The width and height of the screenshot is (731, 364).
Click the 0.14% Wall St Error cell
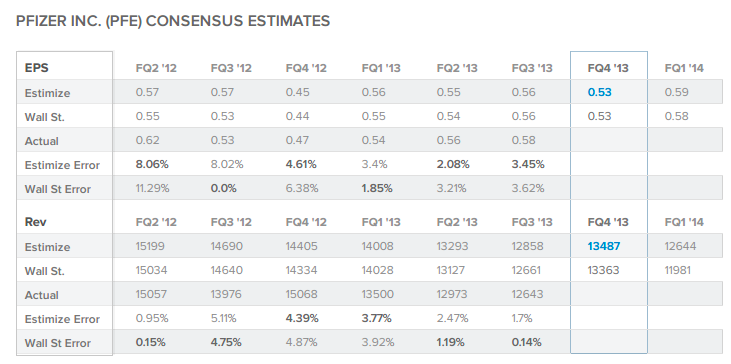[x=526, y=343]
